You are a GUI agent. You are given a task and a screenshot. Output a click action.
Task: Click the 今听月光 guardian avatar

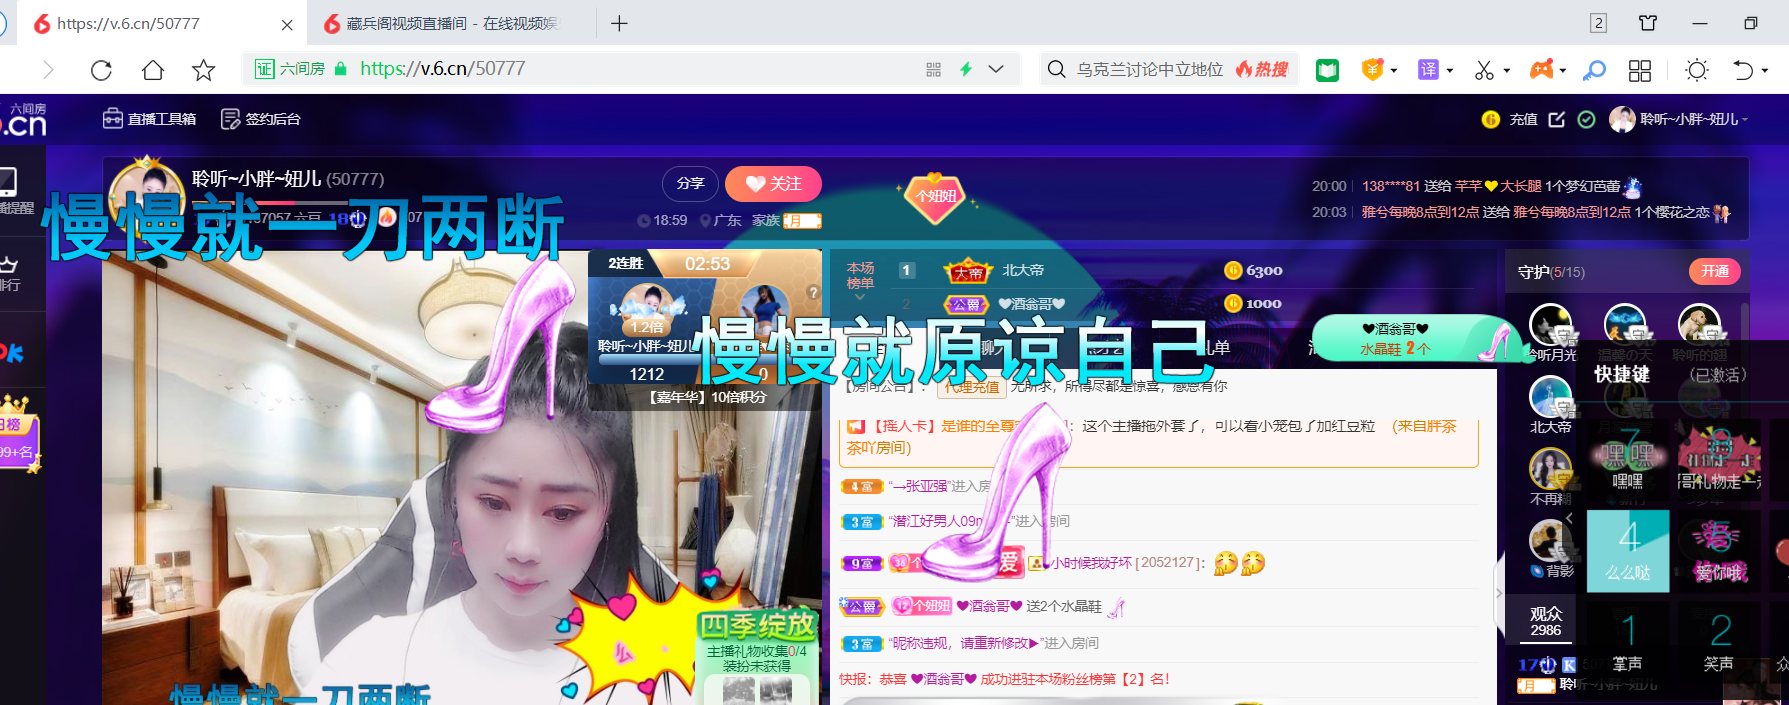click(1551, 325)
